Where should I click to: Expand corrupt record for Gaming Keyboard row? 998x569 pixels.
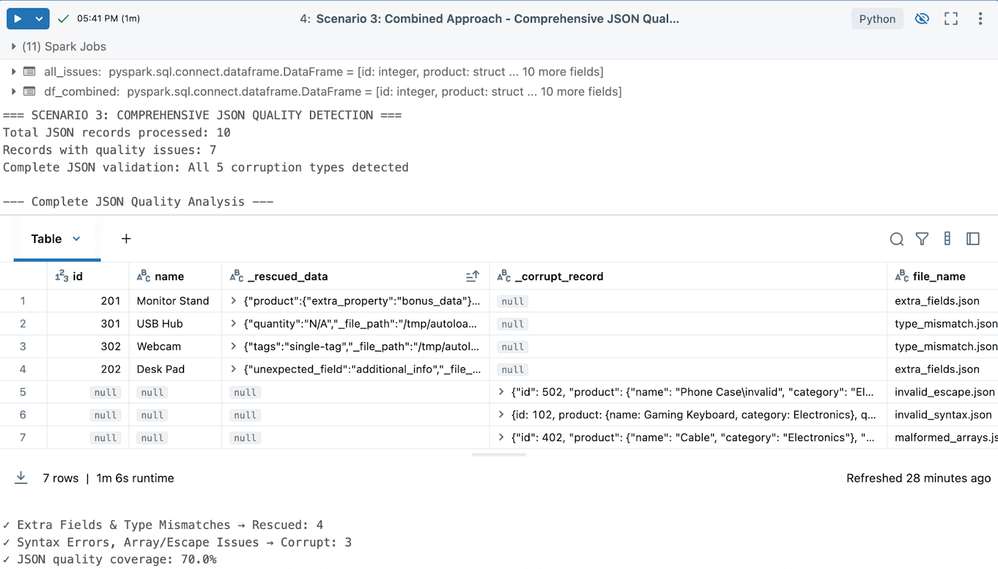click(x=502, y=415)
